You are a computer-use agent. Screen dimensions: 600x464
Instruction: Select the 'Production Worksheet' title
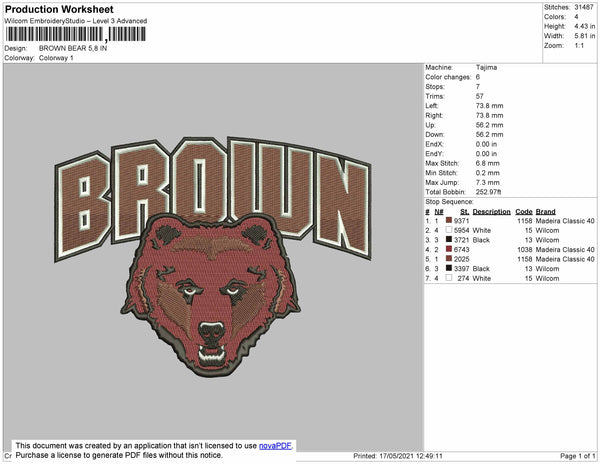(x=59, y=9)
